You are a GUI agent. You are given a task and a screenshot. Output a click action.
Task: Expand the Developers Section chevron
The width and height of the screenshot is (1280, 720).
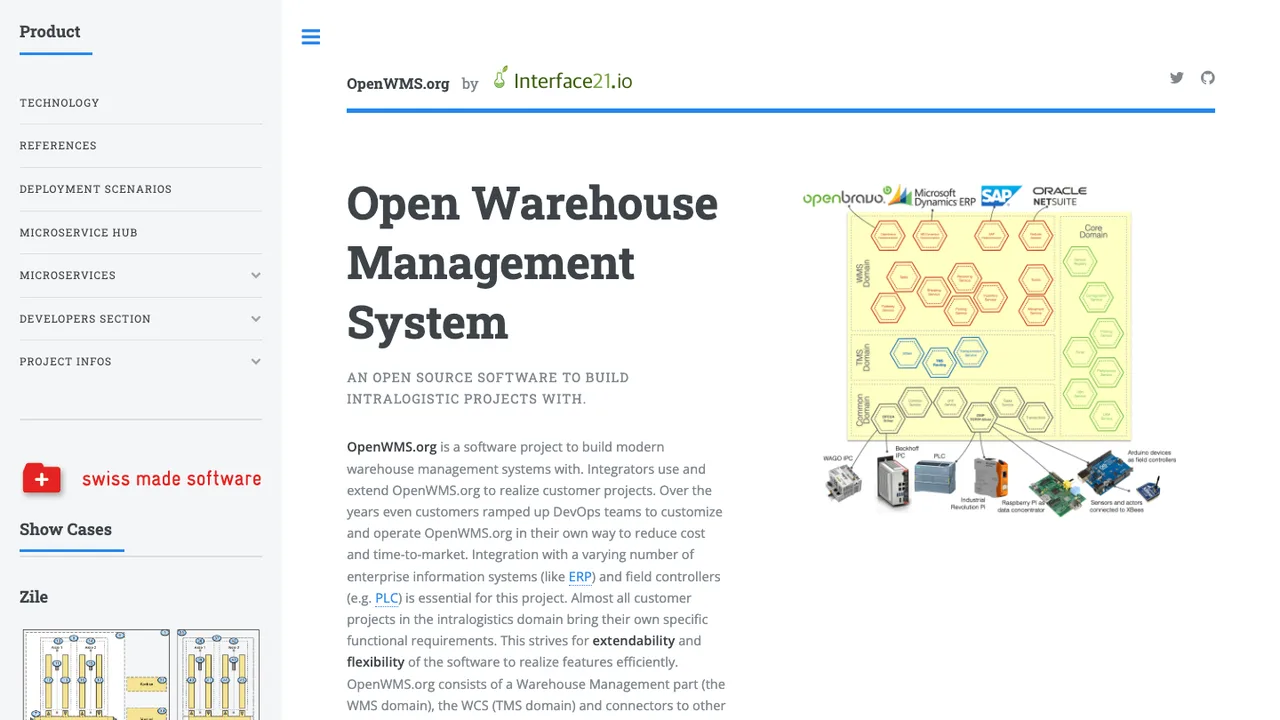tap(256, 319)
